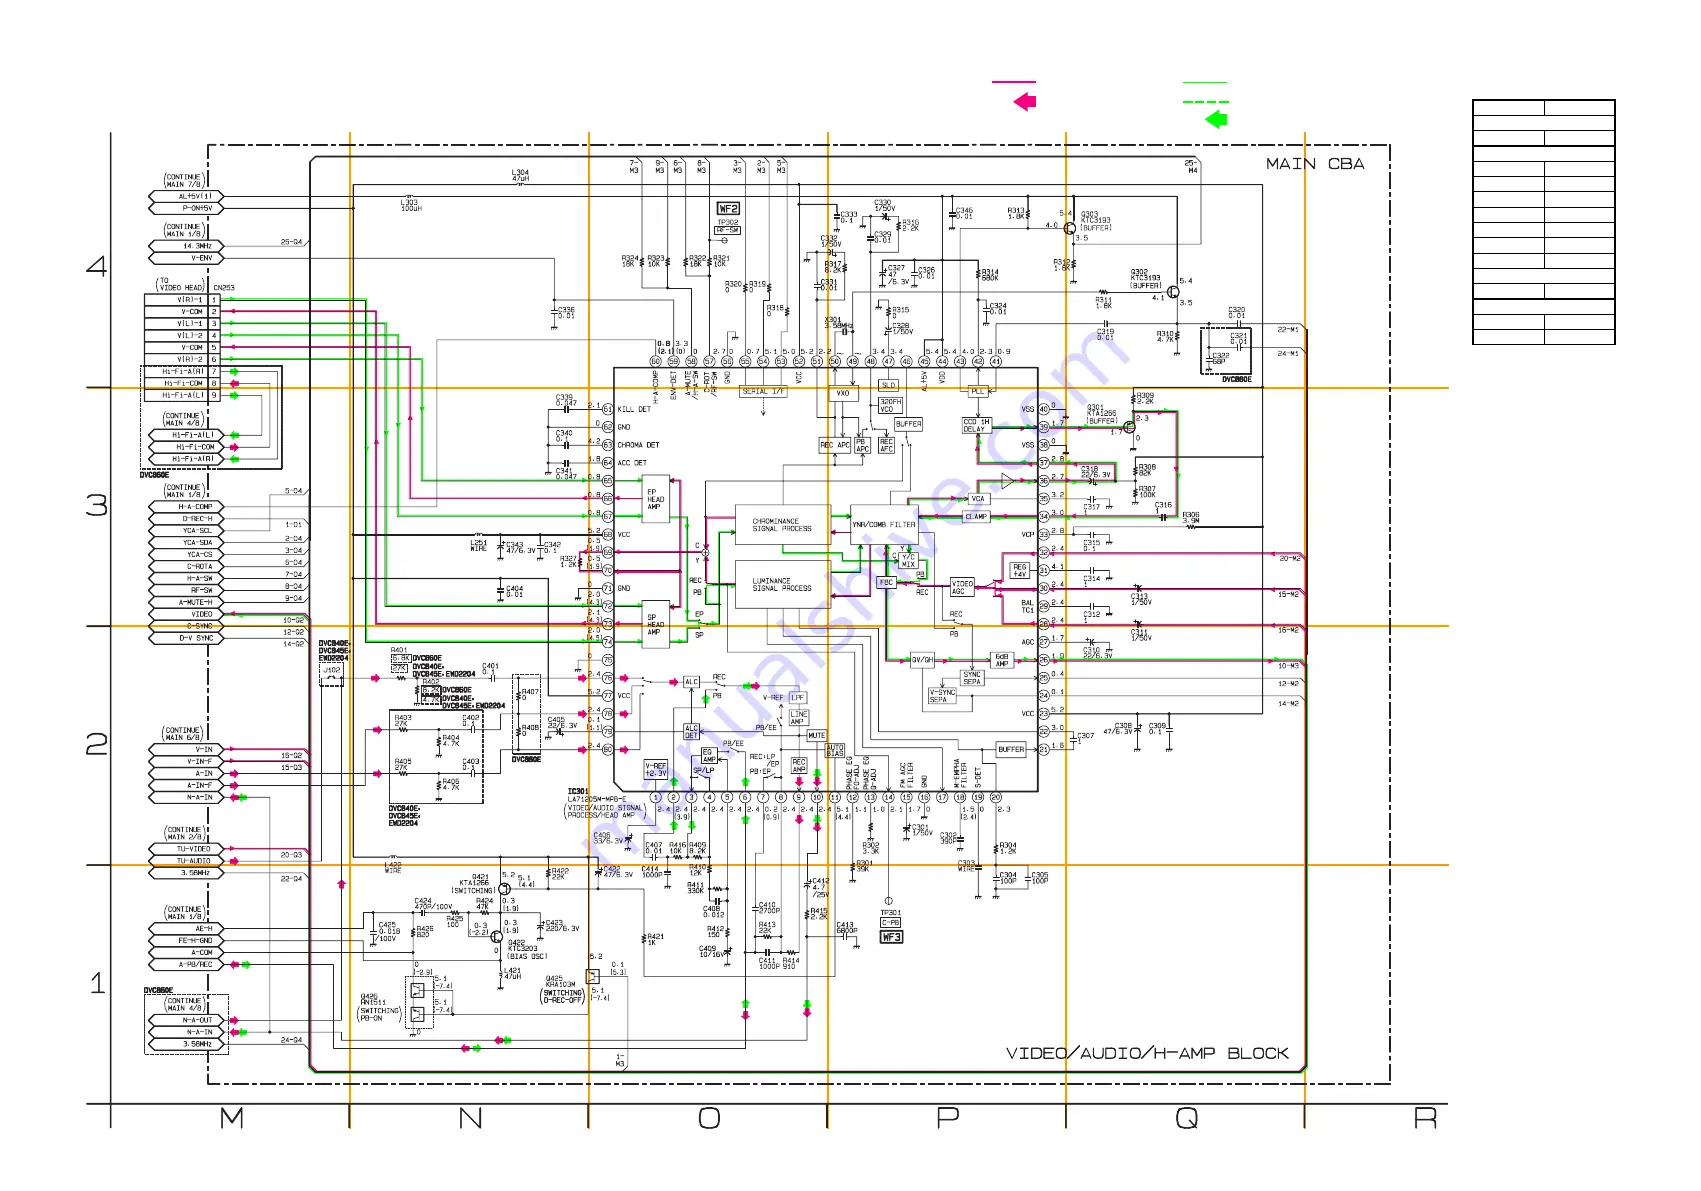This screenshot has height=1191, width=1701.
Task: Click the Y/C MIX block
Action: point(908,561)
